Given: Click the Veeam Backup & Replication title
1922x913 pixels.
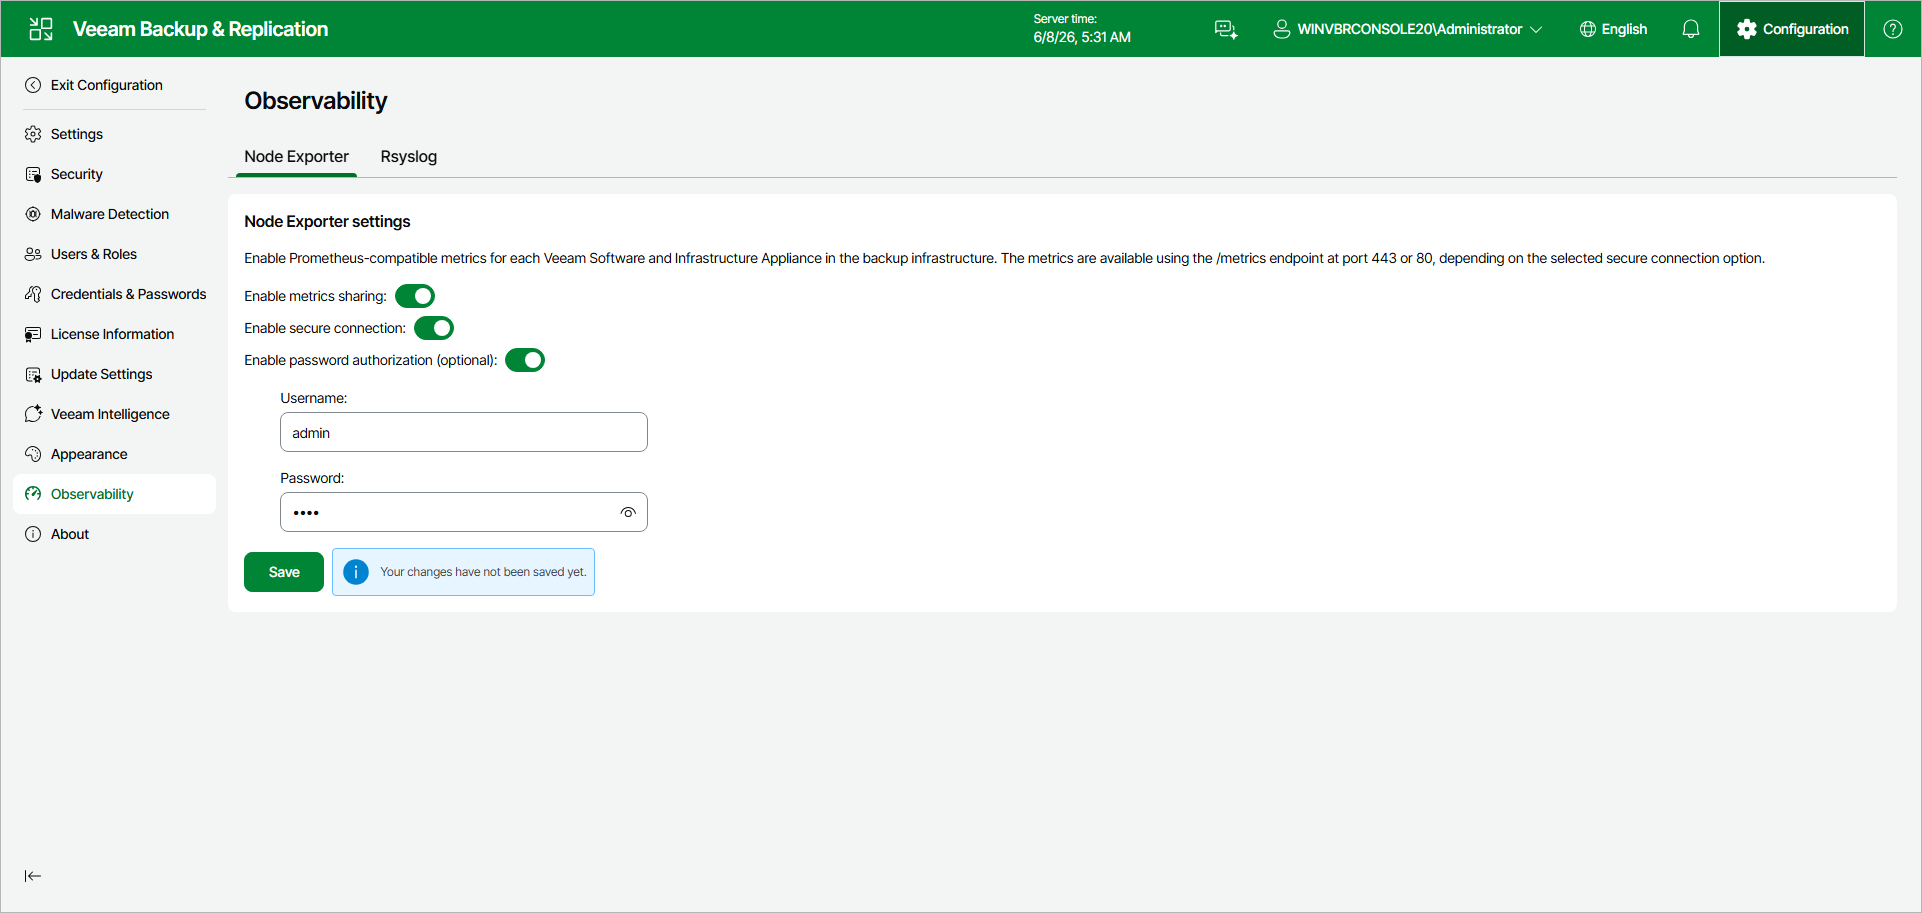Looking at the screenshot, I should [x=200, y=29].
